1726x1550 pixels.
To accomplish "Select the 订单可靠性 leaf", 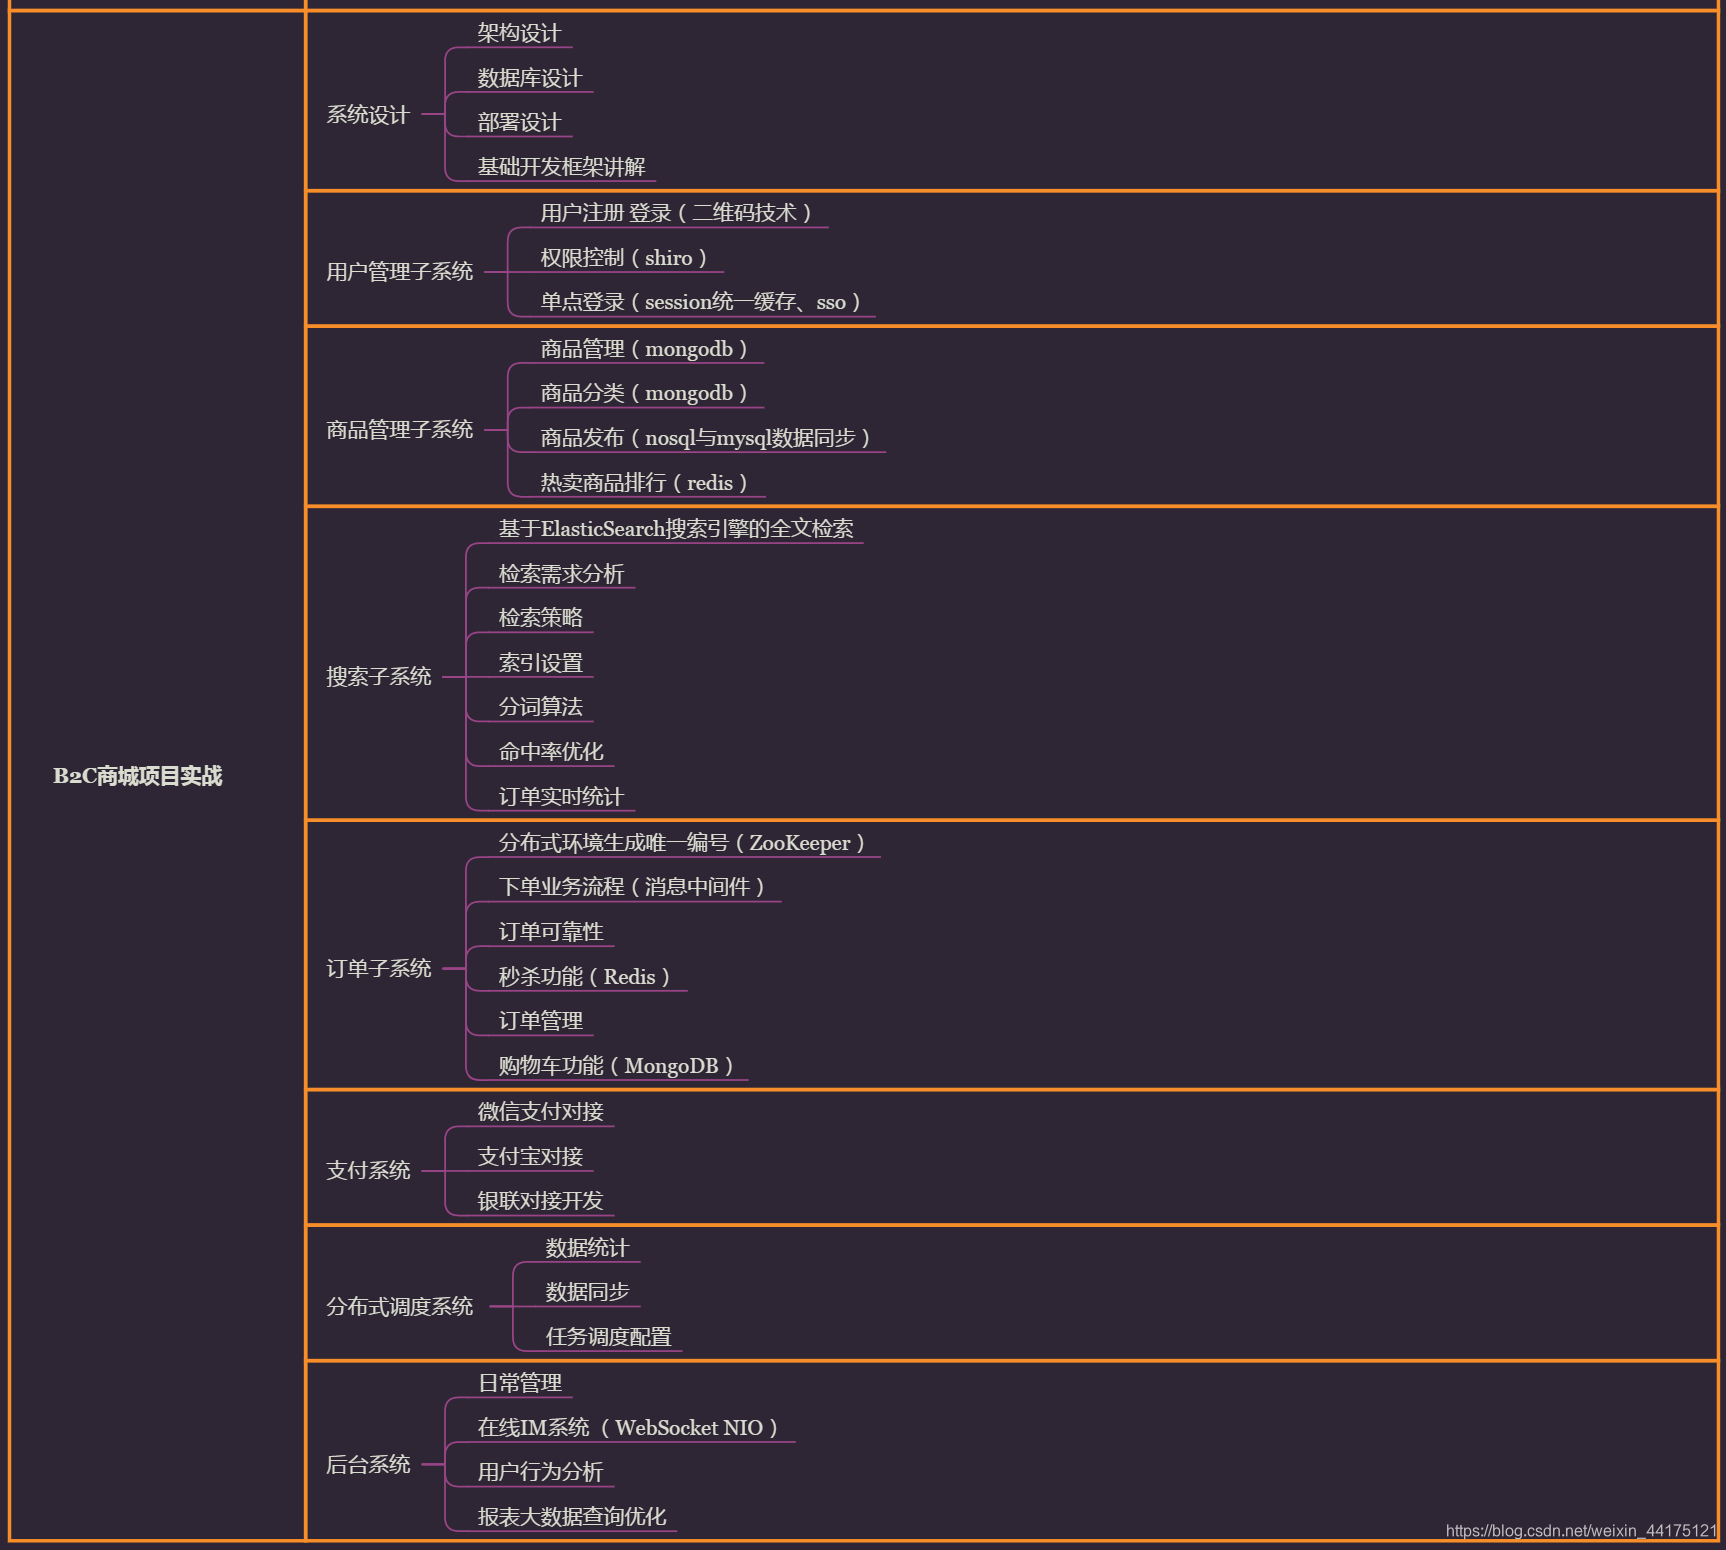I will pyautogui.click(x=551, y=932).
